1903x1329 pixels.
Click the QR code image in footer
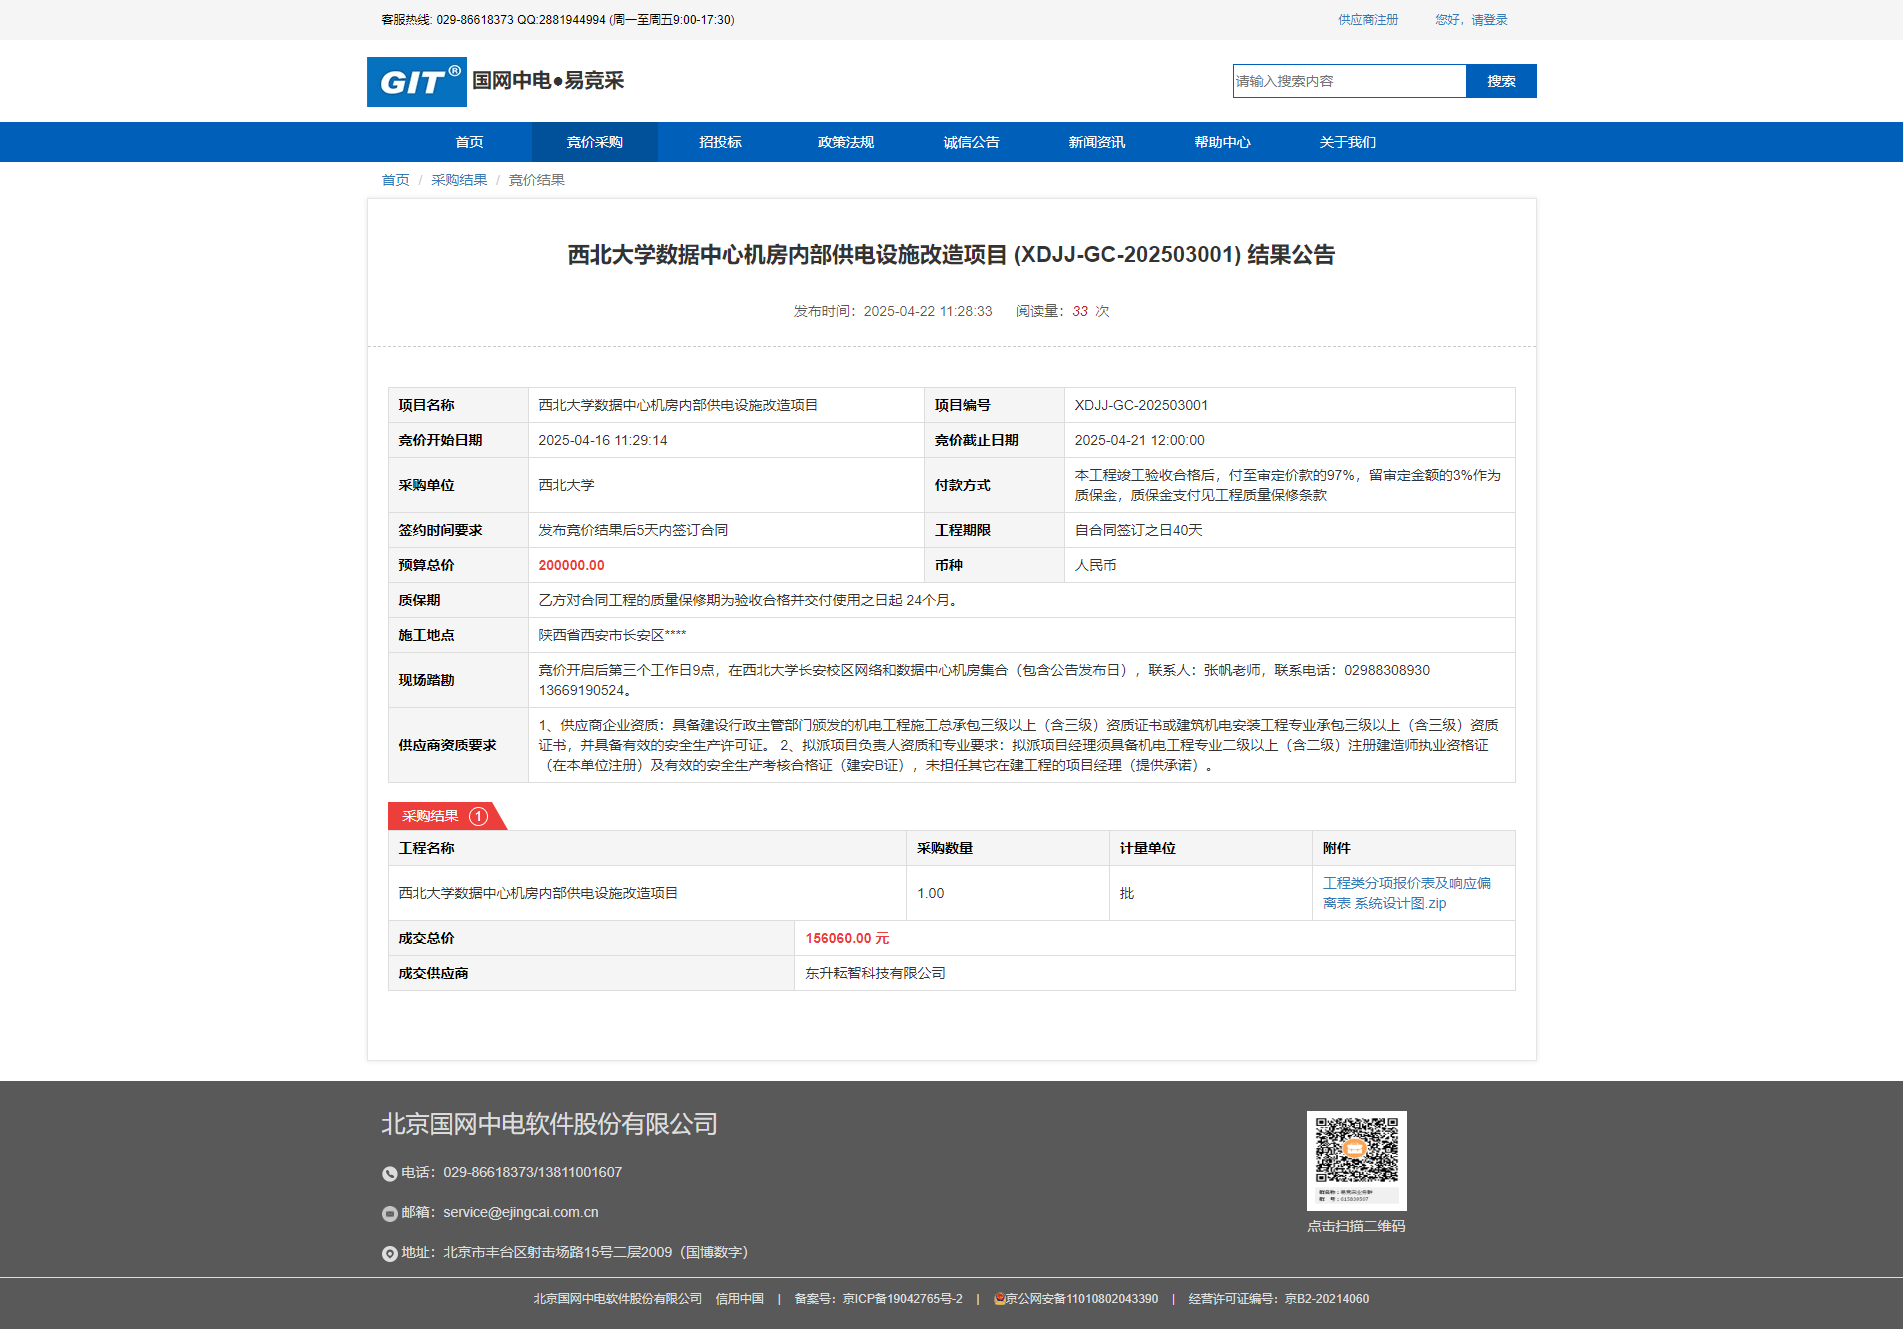pos(1356,1160)
